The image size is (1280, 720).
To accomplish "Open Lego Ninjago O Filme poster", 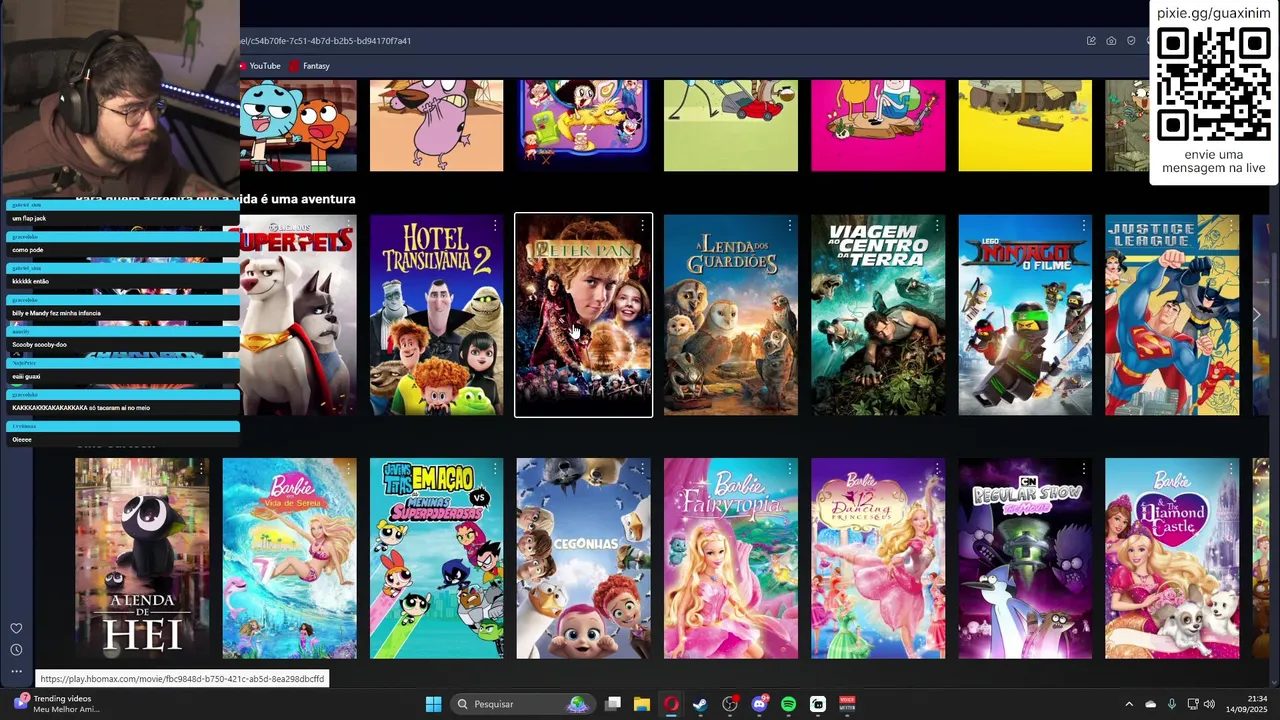I will click(1025, 315).
